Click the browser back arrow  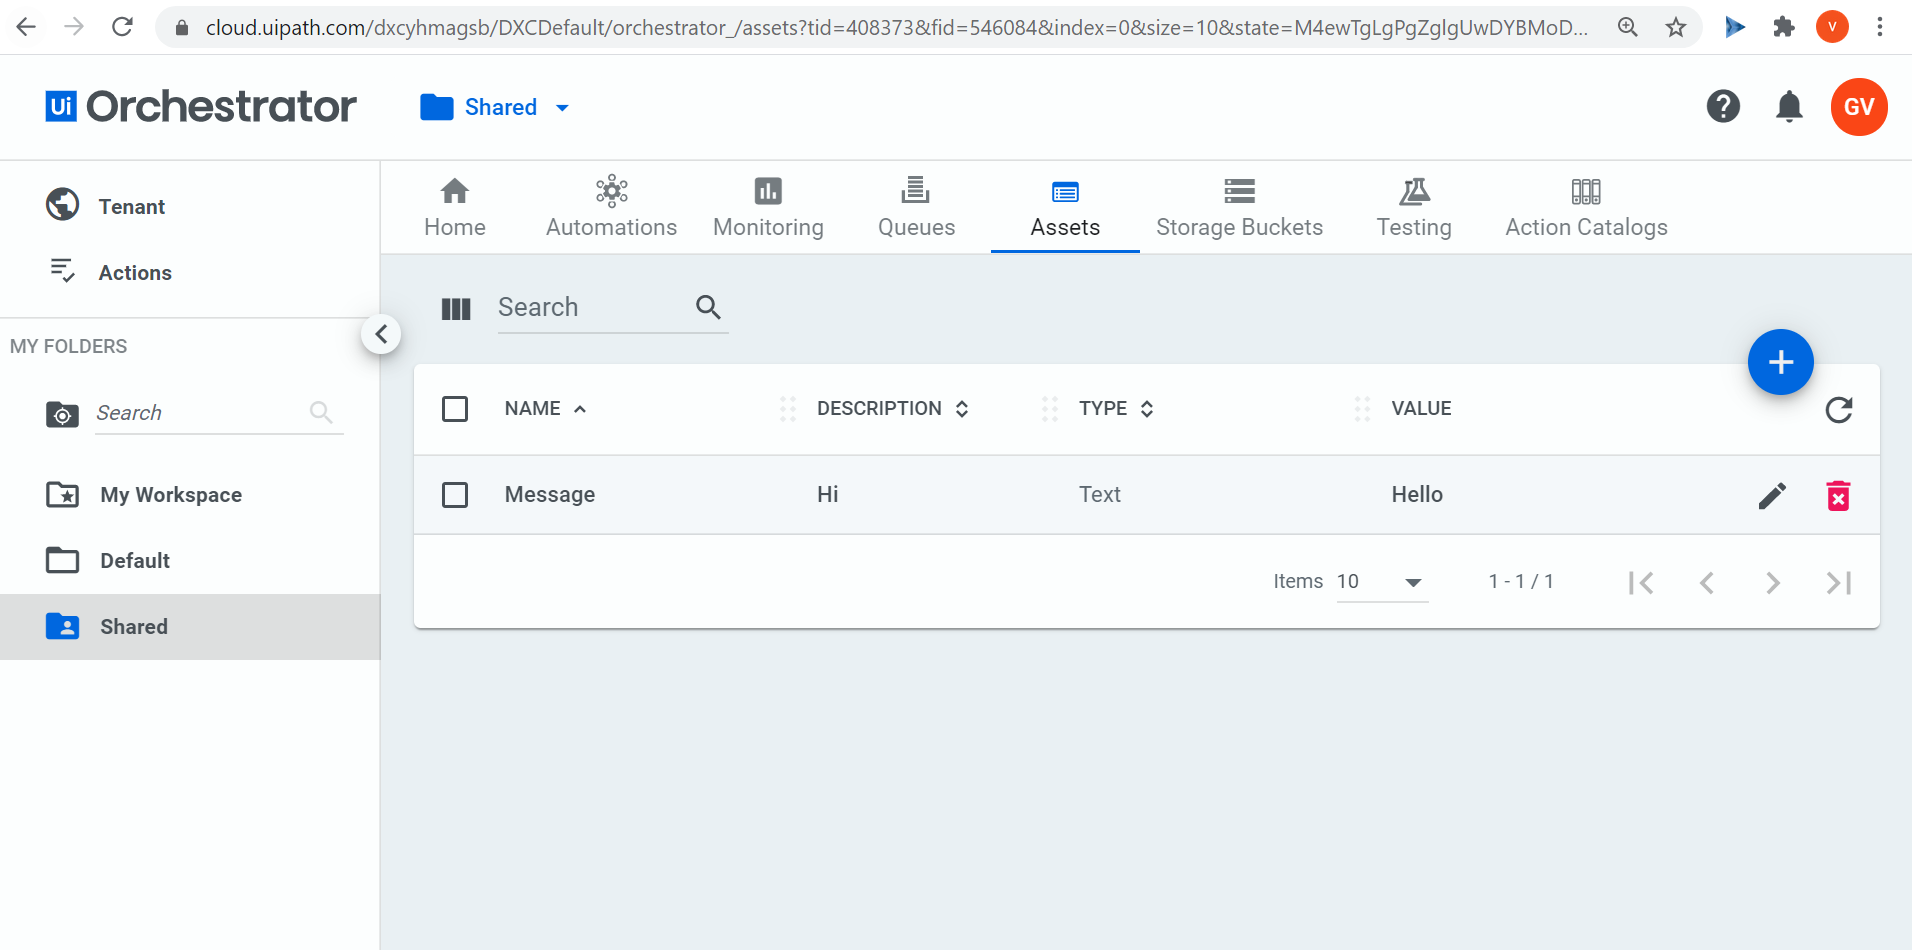pos(27,27)
